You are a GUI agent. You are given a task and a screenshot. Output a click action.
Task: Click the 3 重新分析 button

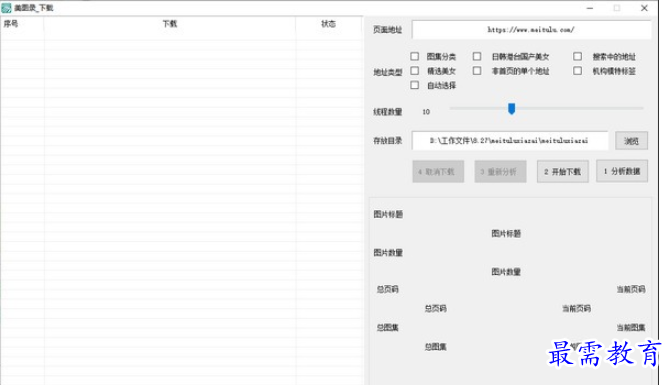click(500, 172)
